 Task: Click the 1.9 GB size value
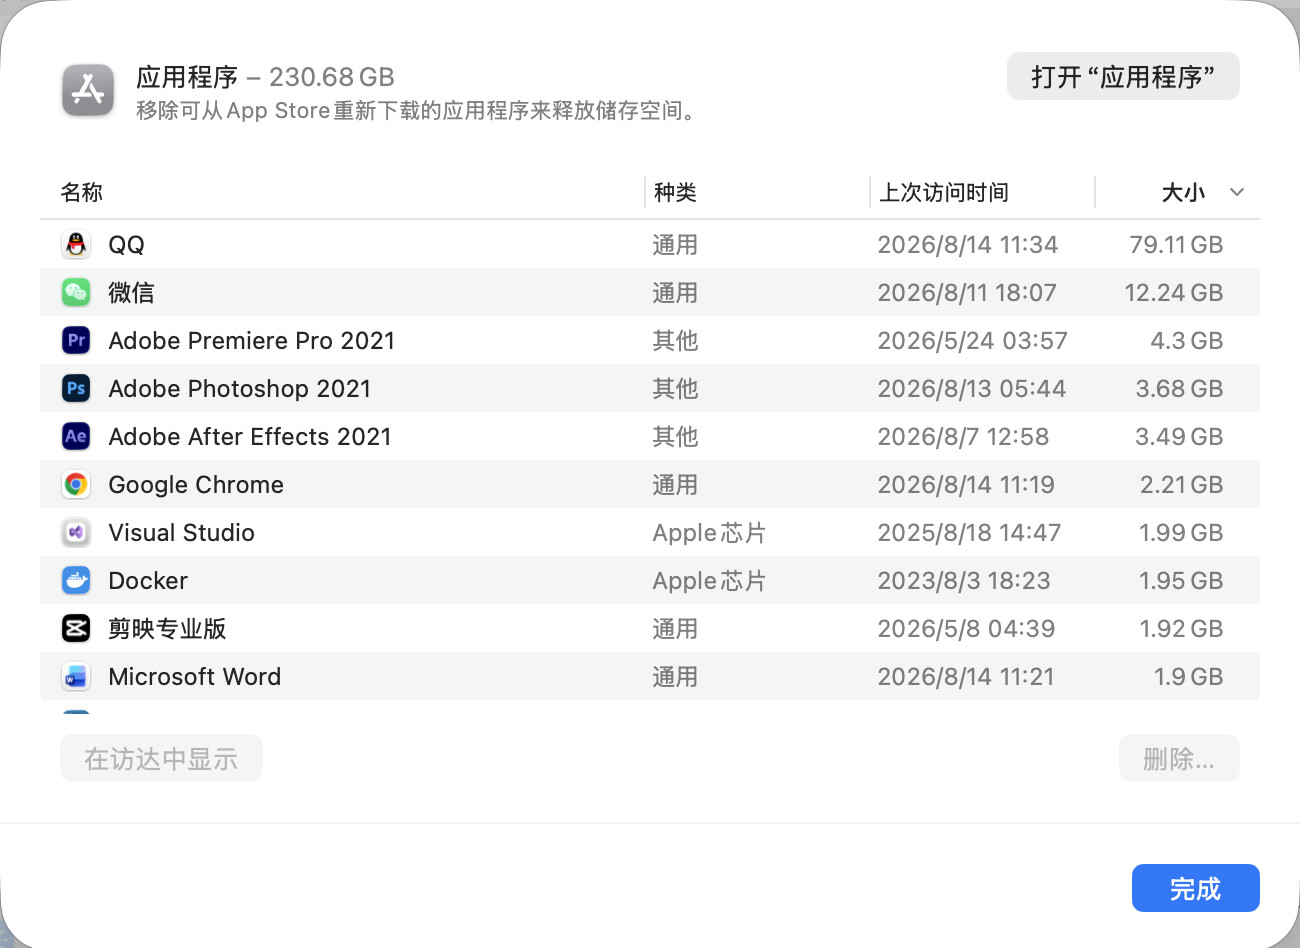tap(1189, 676)
